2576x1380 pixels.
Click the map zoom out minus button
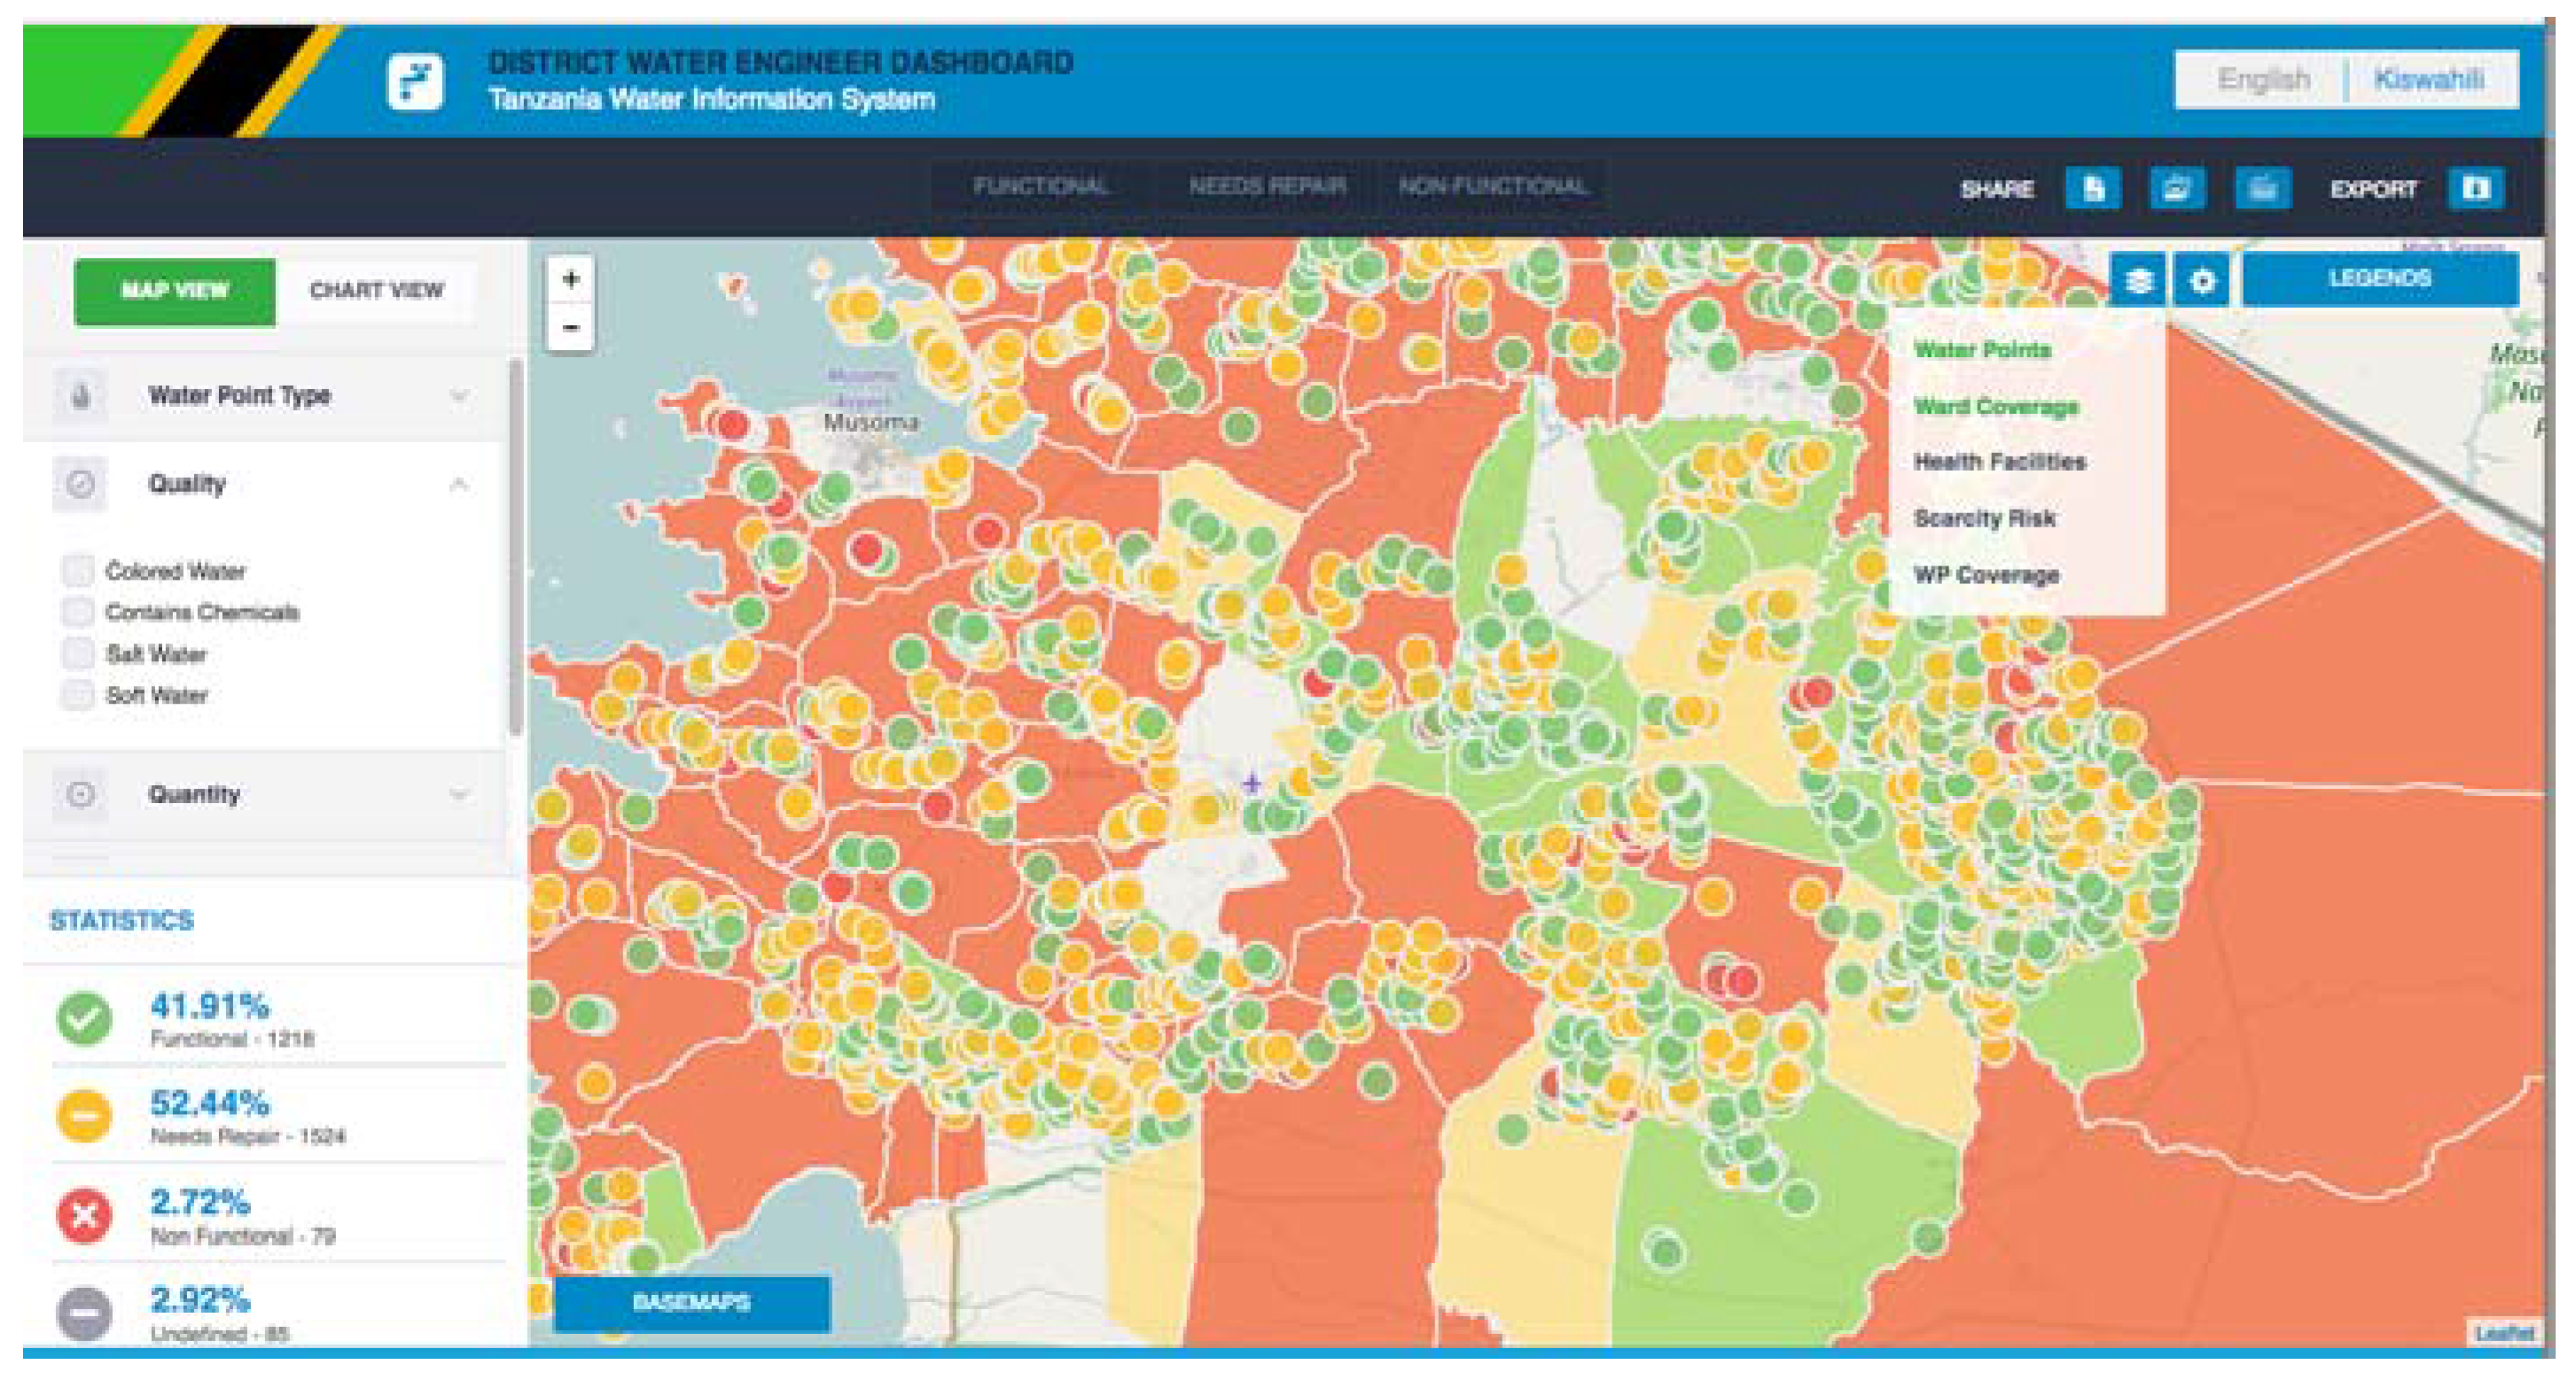coord(570,327)
